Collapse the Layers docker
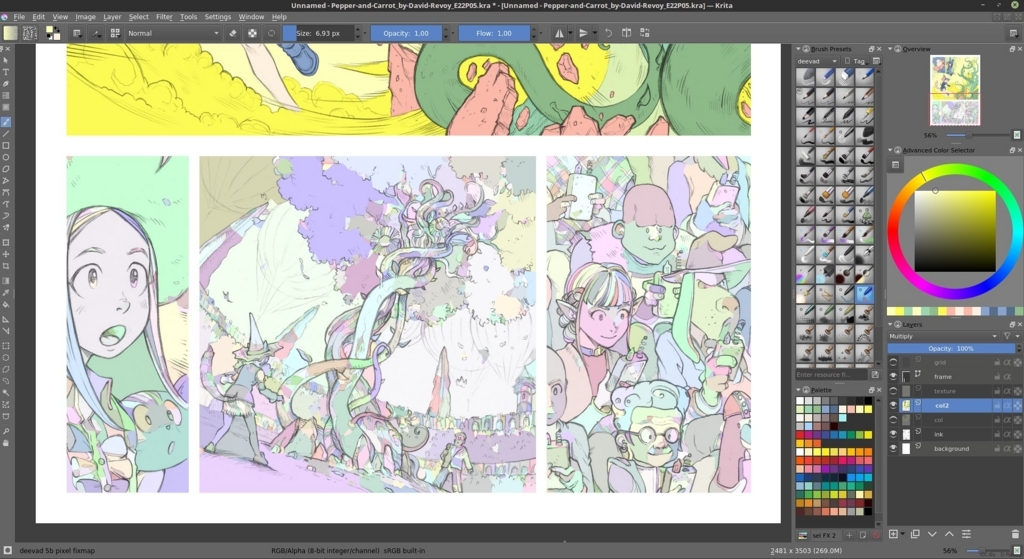Viewport: 1024px width, 559px height. (890, 325)
